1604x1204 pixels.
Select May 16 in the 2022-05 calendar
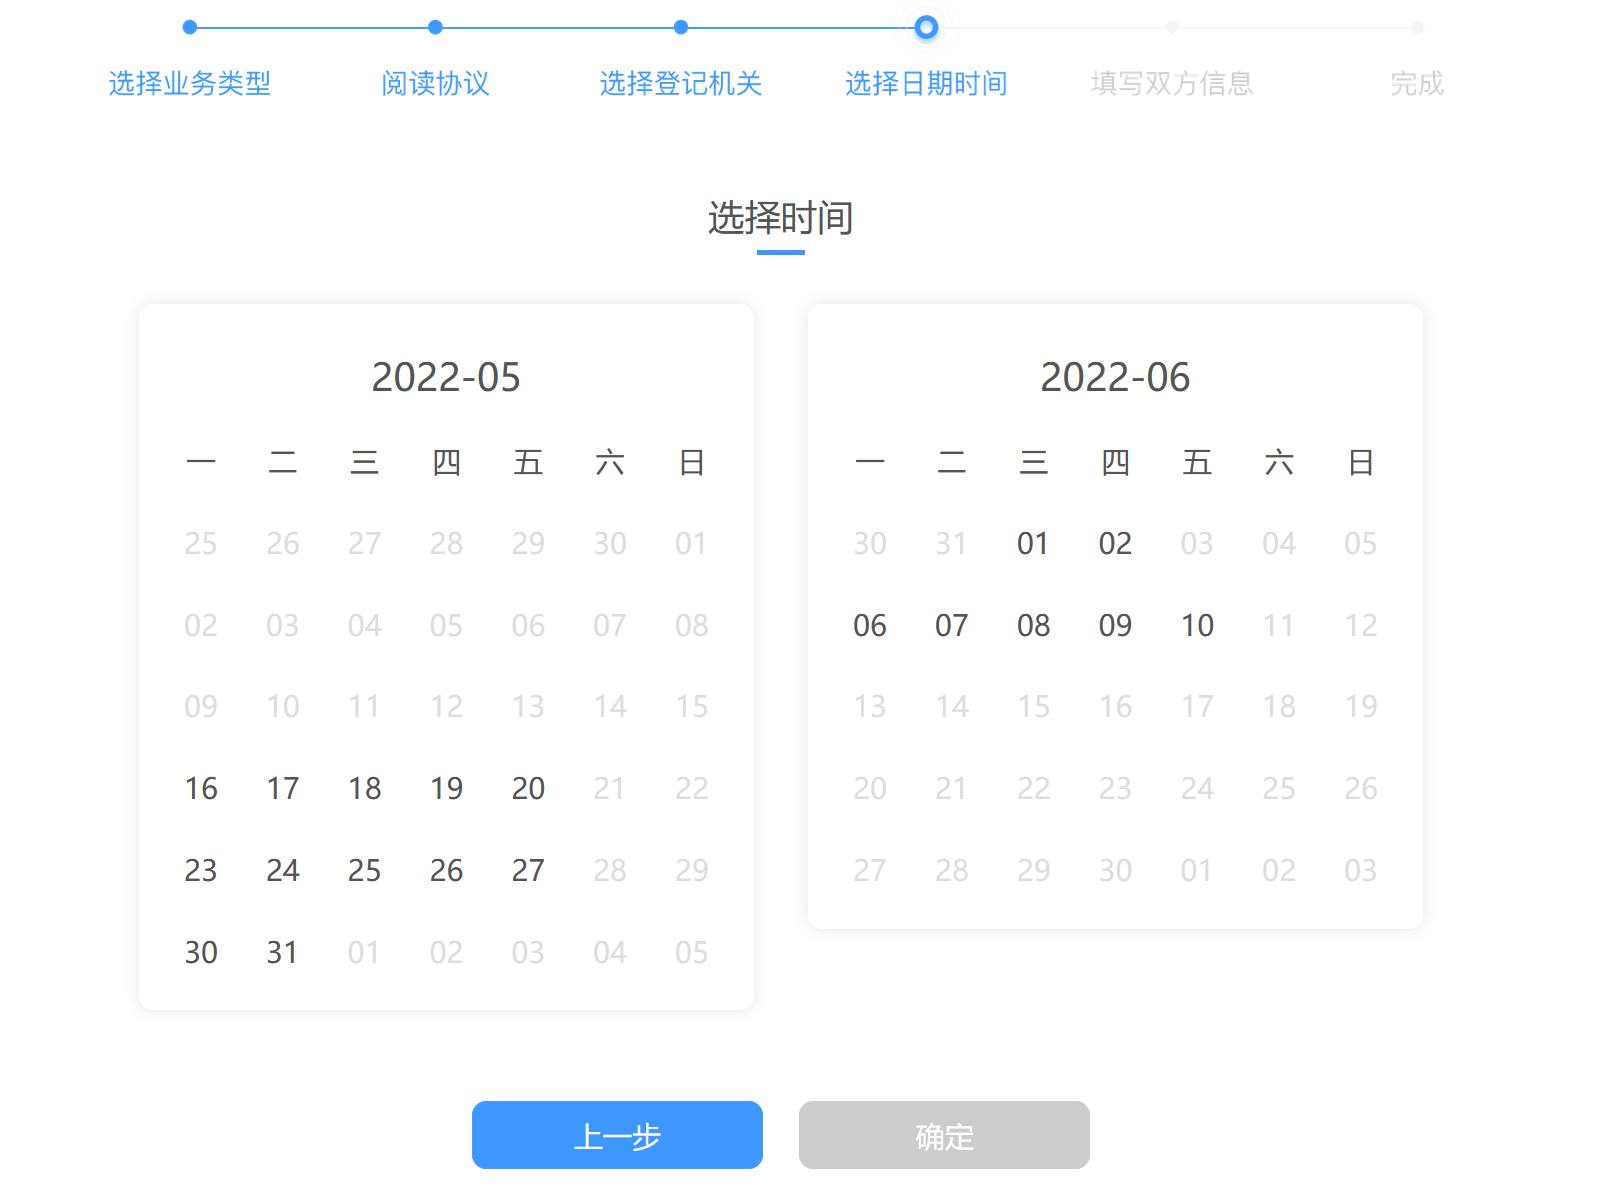201,788
